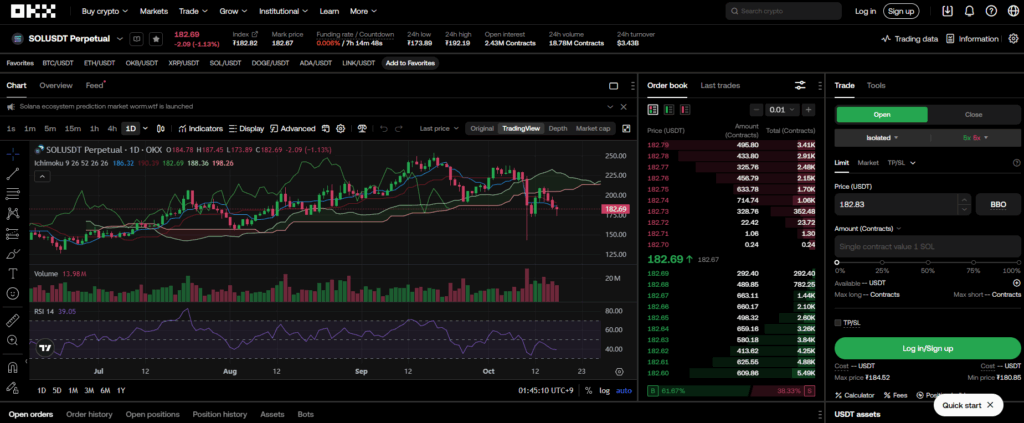Add SOLUSDT to favorites with star
The width and height of the screenshot is (1024, 423).
[156, 39]
